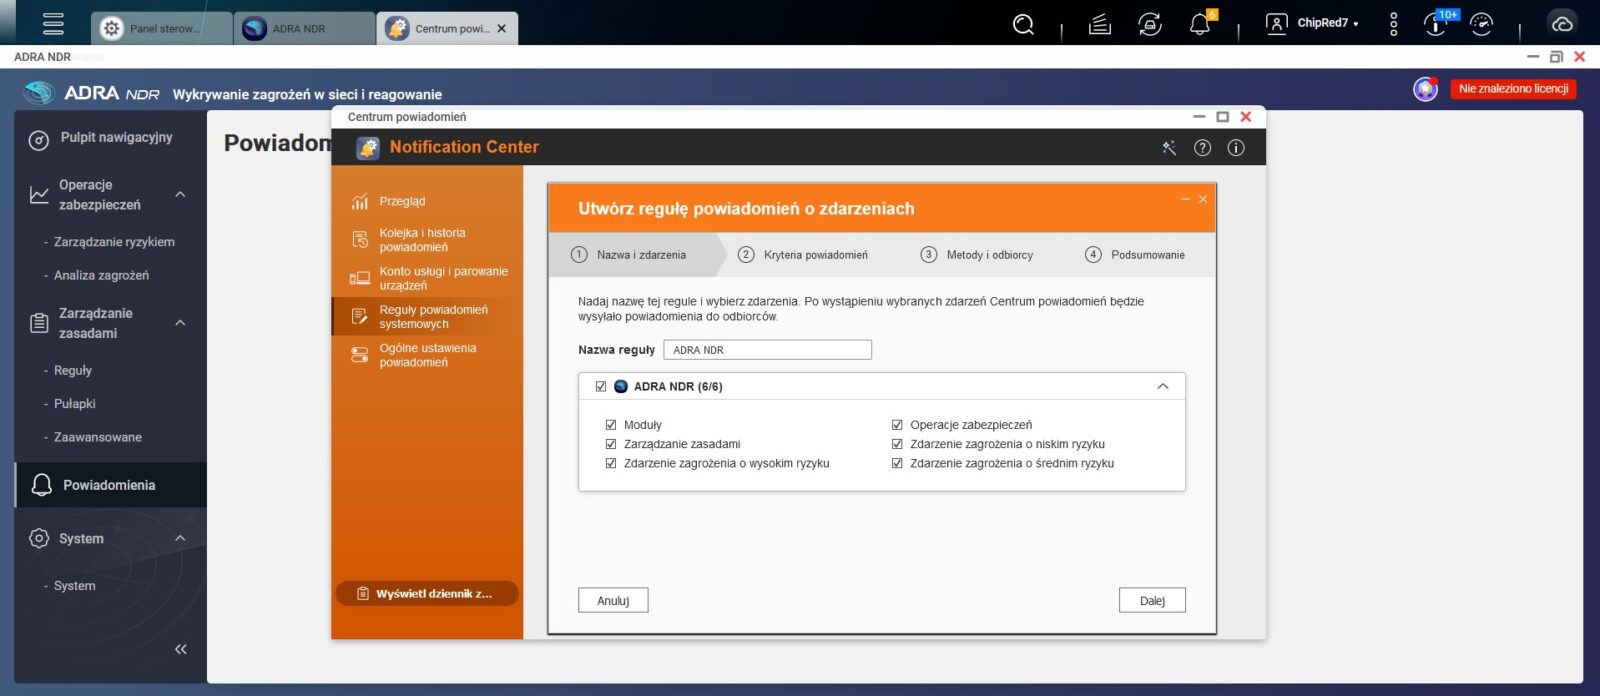Open the notifications bell in top bar
Screen dimensions: 1600x696
[x=1200, y=24]
